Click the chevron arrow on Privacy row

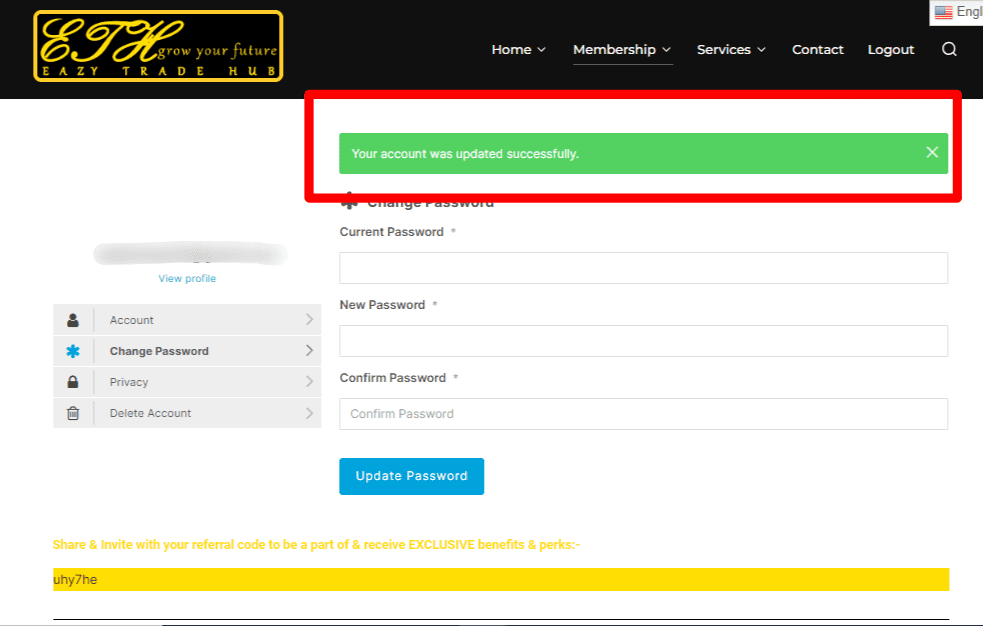coord(309,382)
